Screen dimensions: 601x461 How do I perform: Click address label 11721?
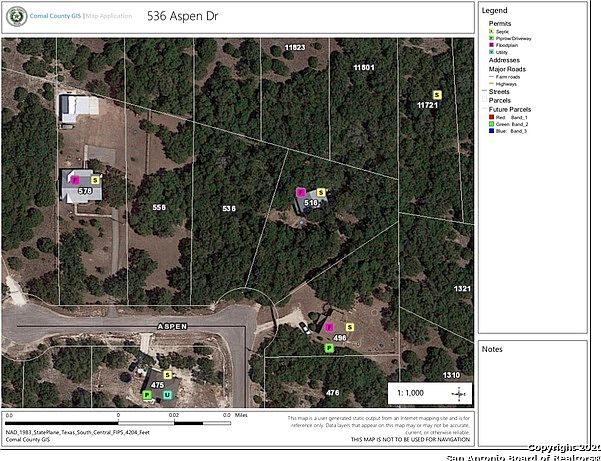click(427, 105)
